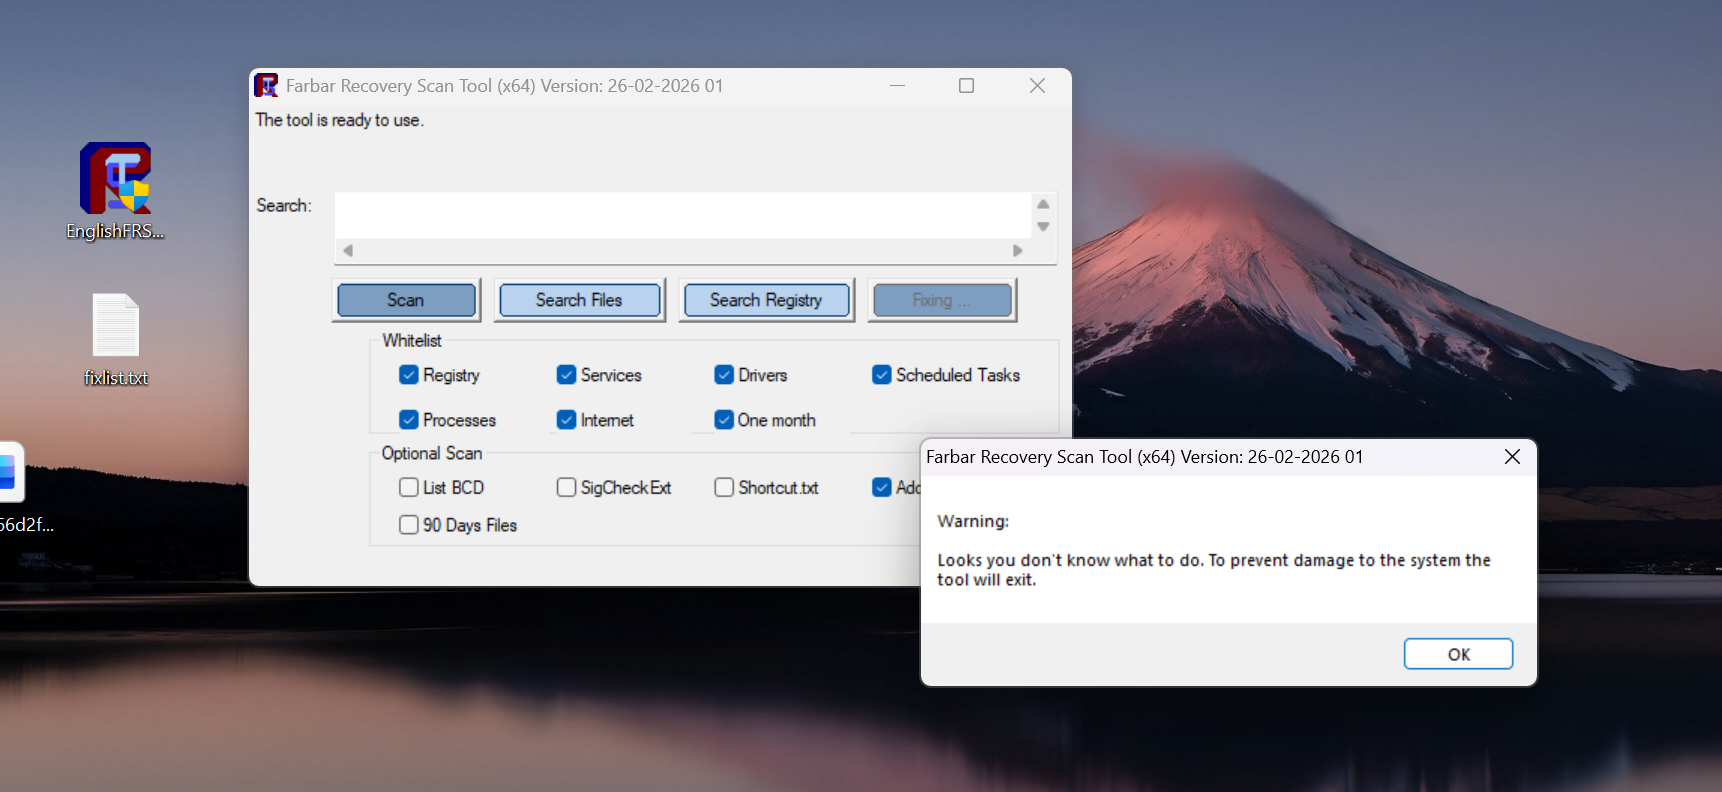This screenshot has height=792, width=1722.
Task: Enable the 90 Days Files option
Action: point(408,525)
